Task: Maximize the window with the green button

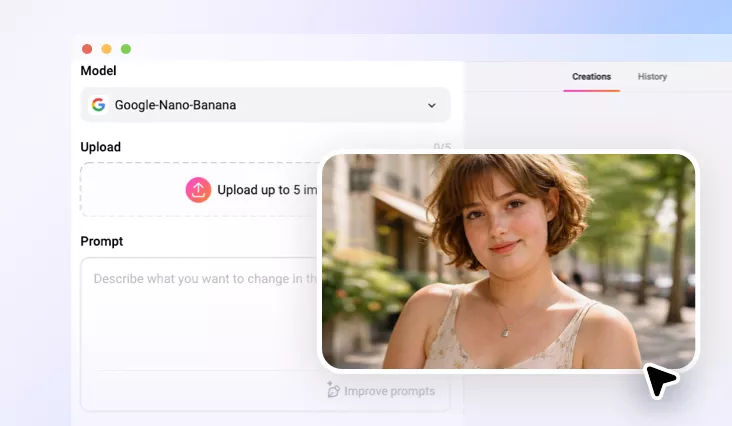Action: point(126,49)
